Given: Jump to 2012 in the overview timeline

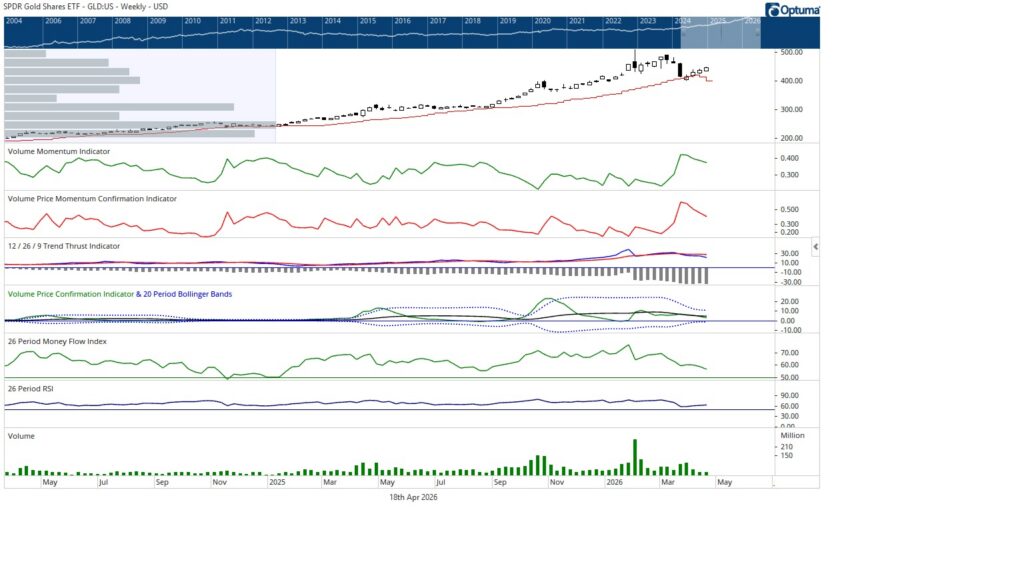Looking at the screenshot, I should tap(264, 20).
